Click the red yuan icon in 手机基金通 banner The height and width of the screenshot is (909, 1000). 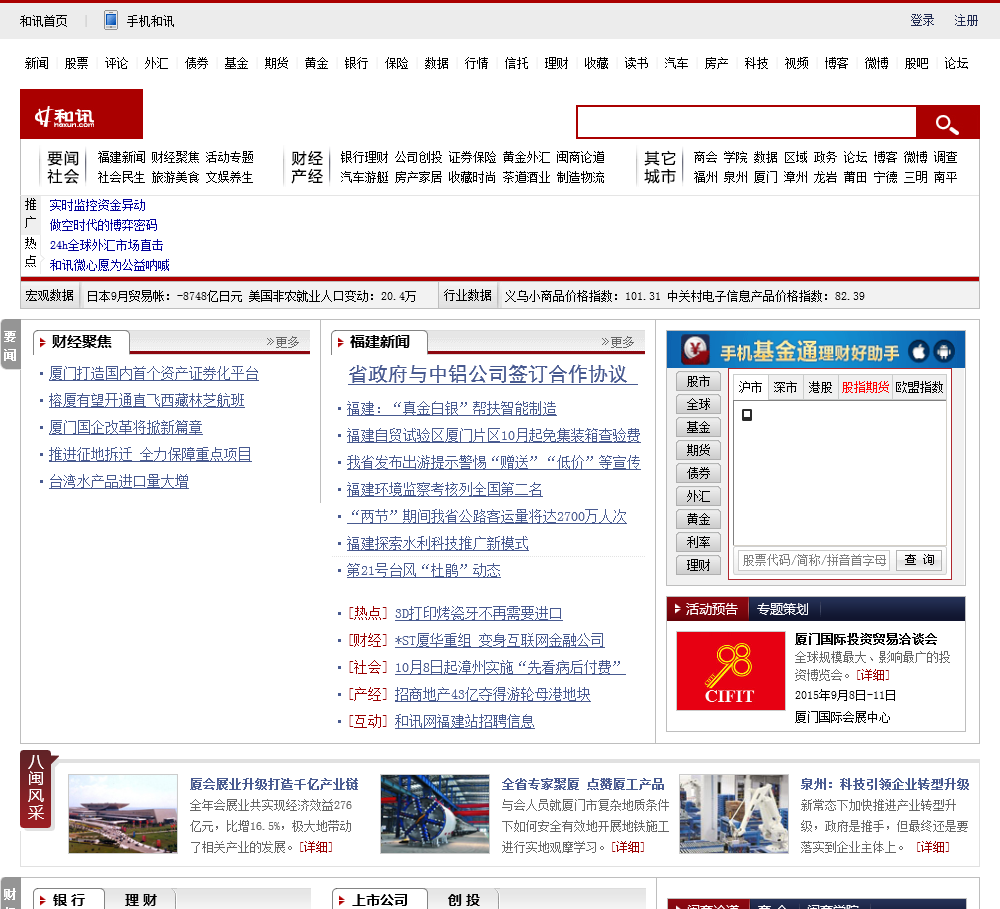695,350
